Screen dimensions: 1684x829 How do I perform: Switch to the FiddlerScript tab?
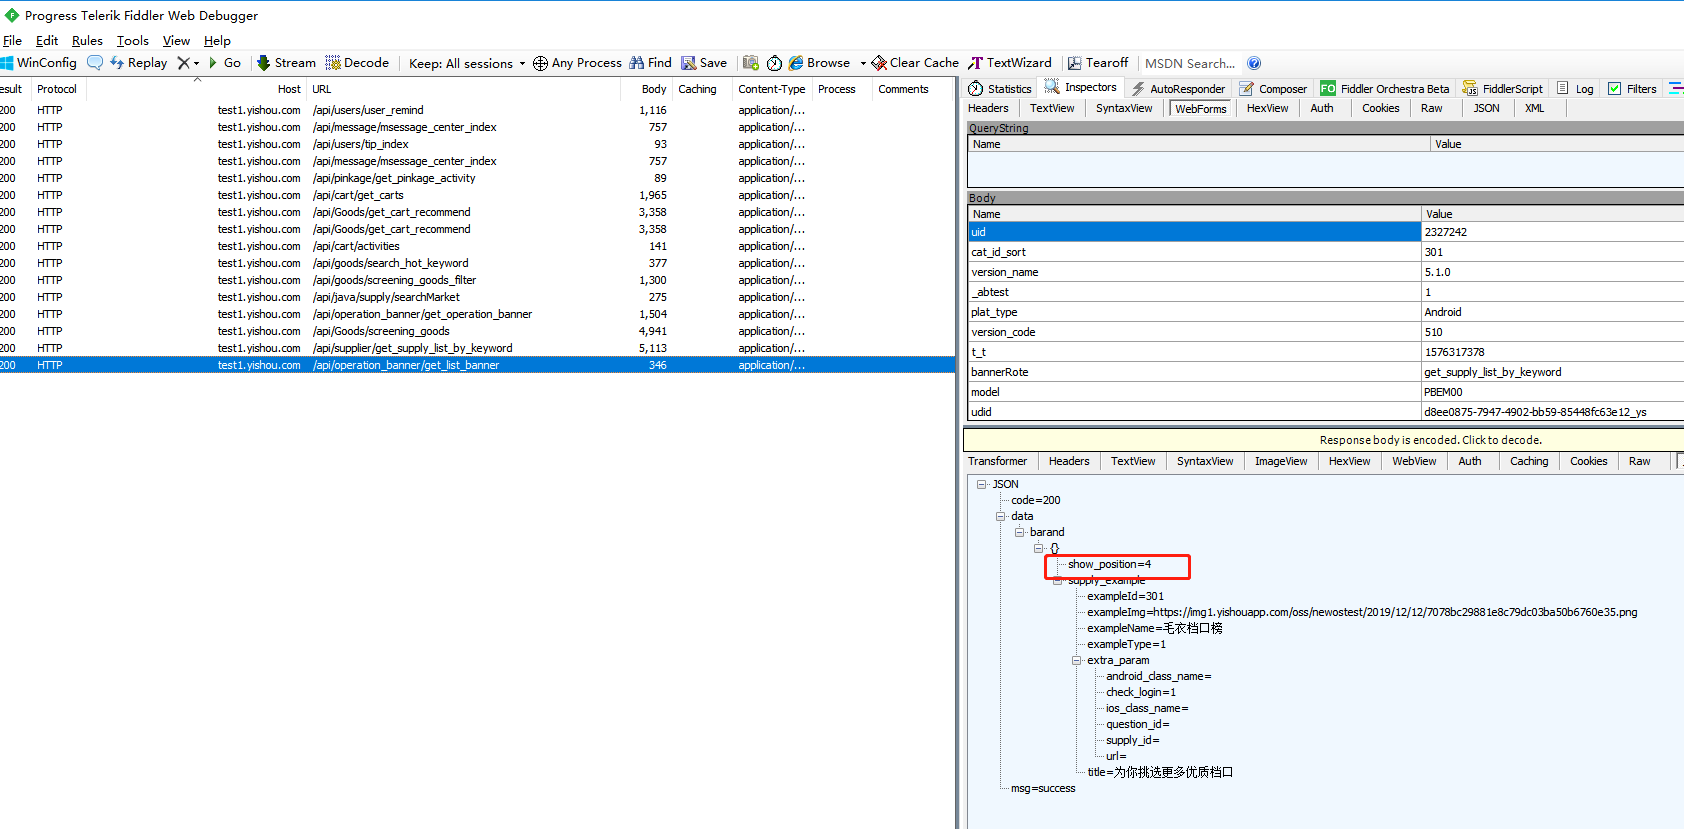point(1502,89)
